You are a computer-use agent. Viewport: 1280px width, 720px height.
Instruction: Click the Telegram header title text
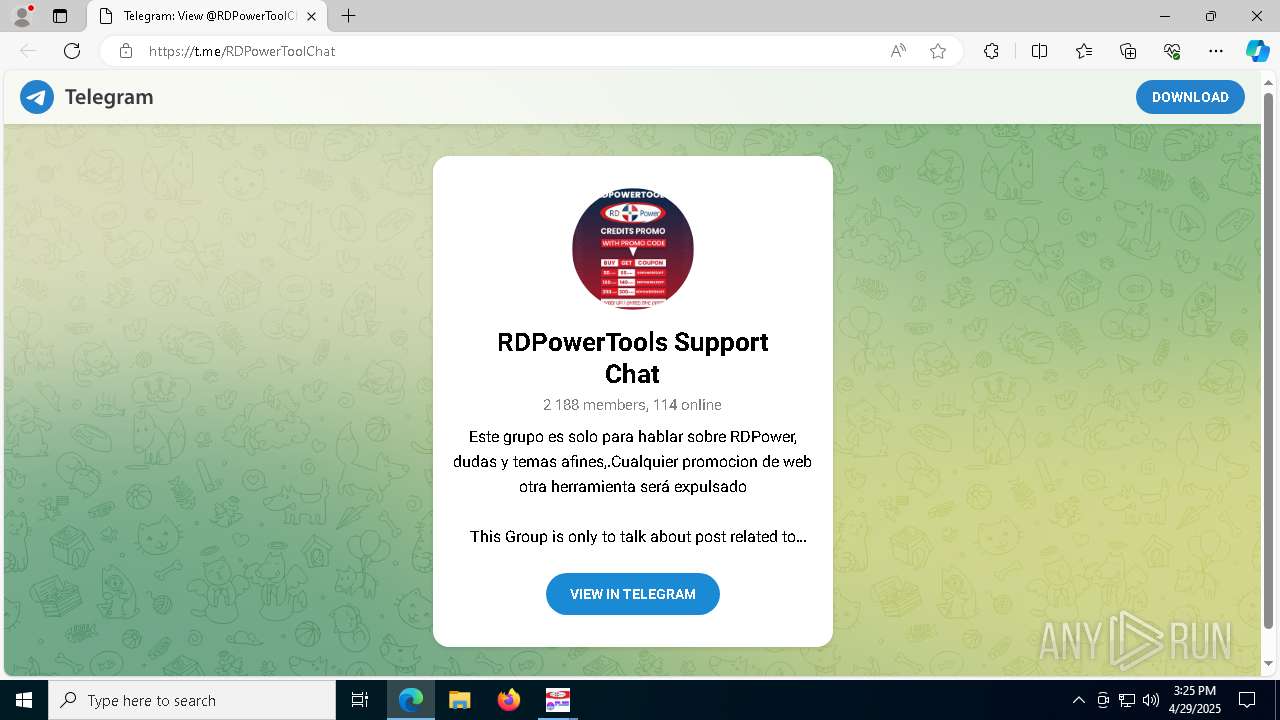click(109, 97)
